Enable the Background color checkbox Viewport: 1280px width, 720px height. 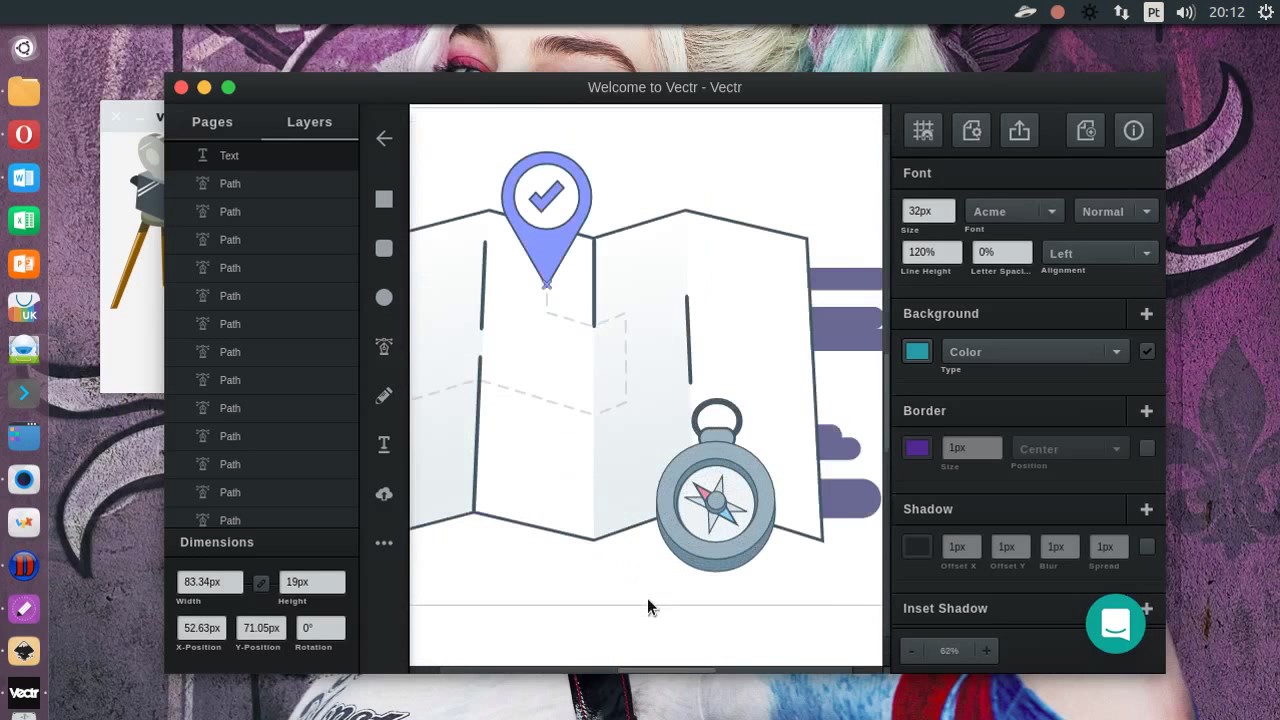1147,351
